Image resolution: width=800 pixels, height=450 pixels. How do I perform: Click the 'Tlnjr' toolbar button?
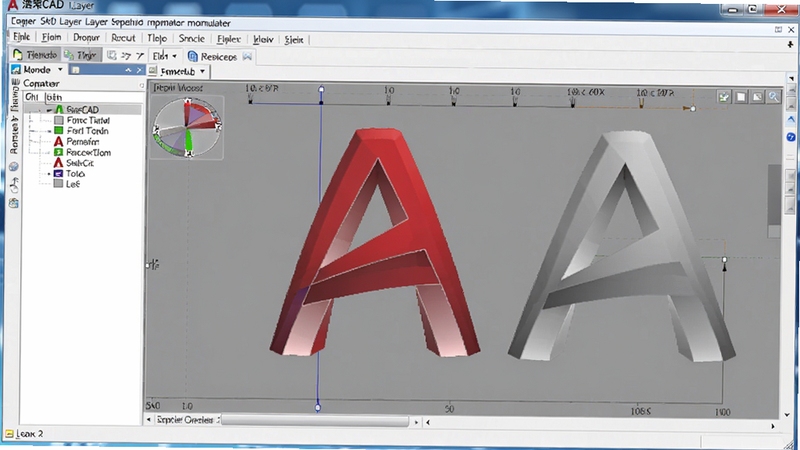(82, 55)
